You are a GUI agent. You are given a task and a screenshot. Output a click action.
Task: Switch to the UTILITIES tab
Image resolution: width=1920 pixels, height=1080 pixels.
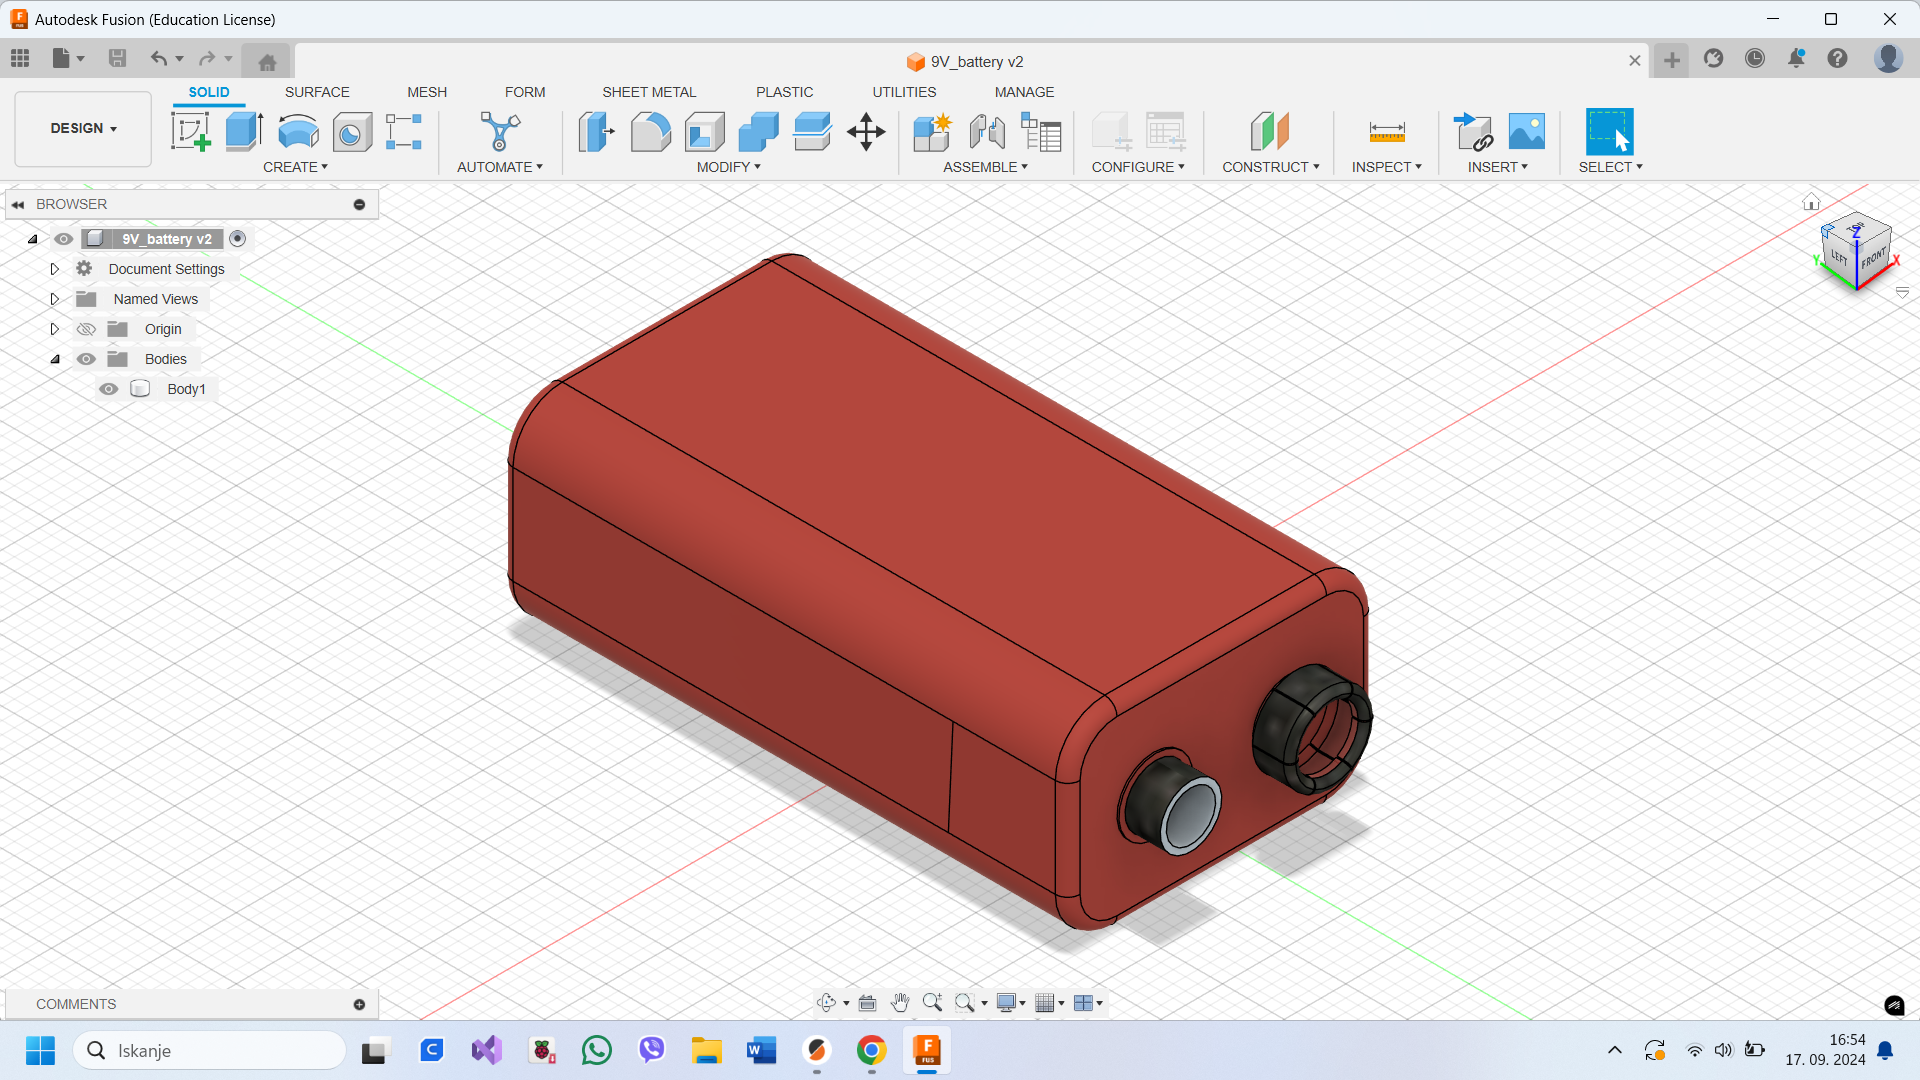(904, 92)
